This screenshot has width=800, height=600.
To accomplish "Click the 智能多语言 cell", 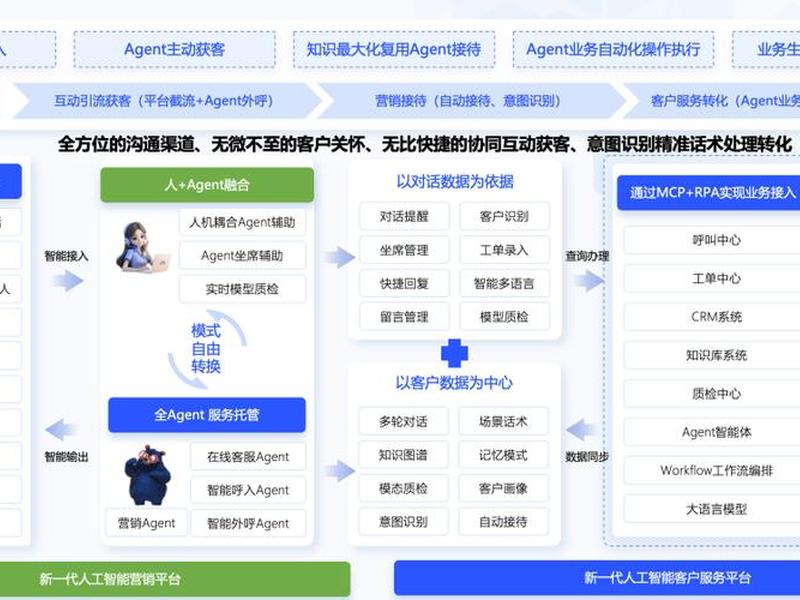I will (504, 283).
